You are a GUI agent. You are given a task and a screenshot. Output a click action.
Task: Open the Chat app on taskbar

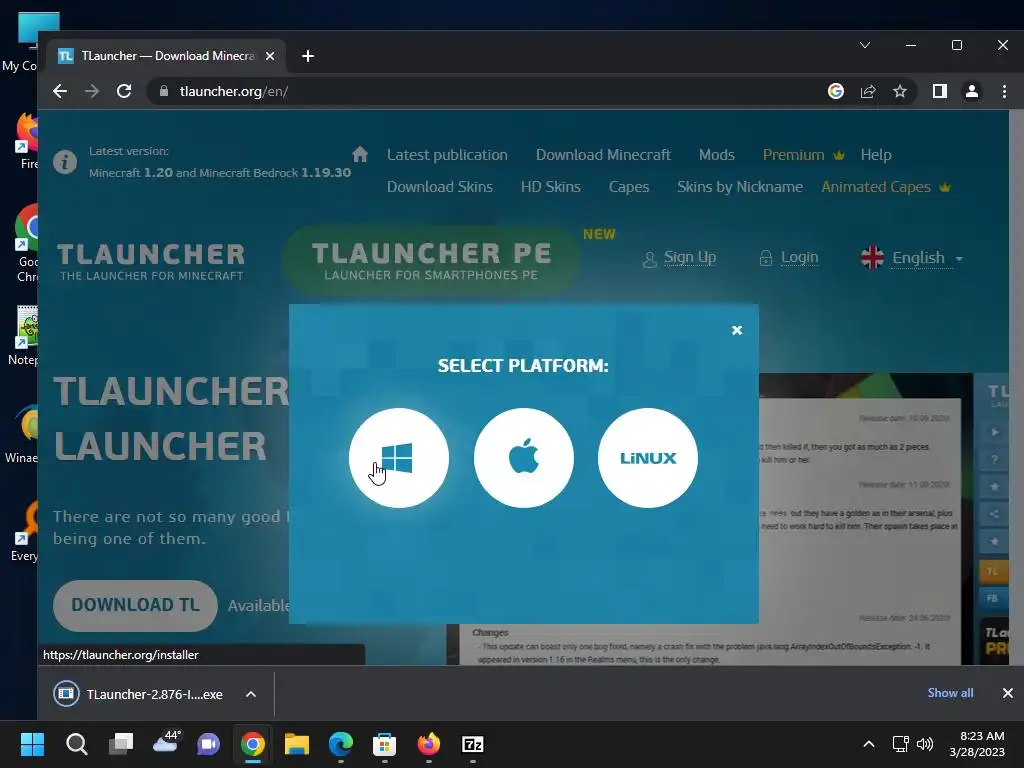pyautogui.click(x=209, y=744)
